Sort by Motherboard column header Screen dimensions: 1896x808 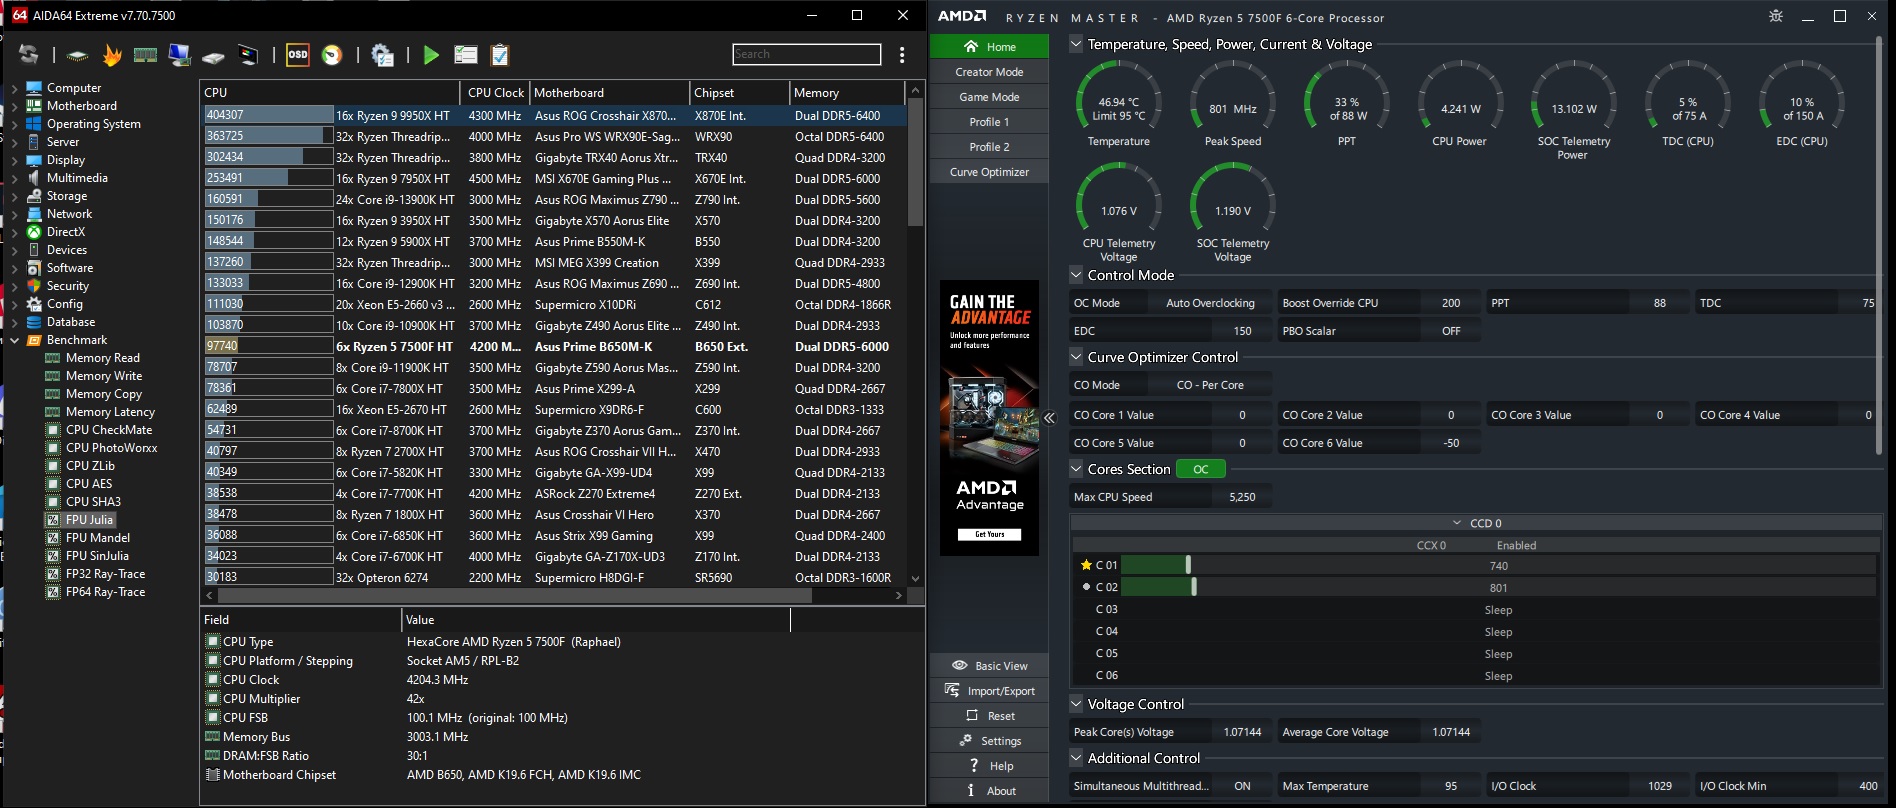[609, 92]
